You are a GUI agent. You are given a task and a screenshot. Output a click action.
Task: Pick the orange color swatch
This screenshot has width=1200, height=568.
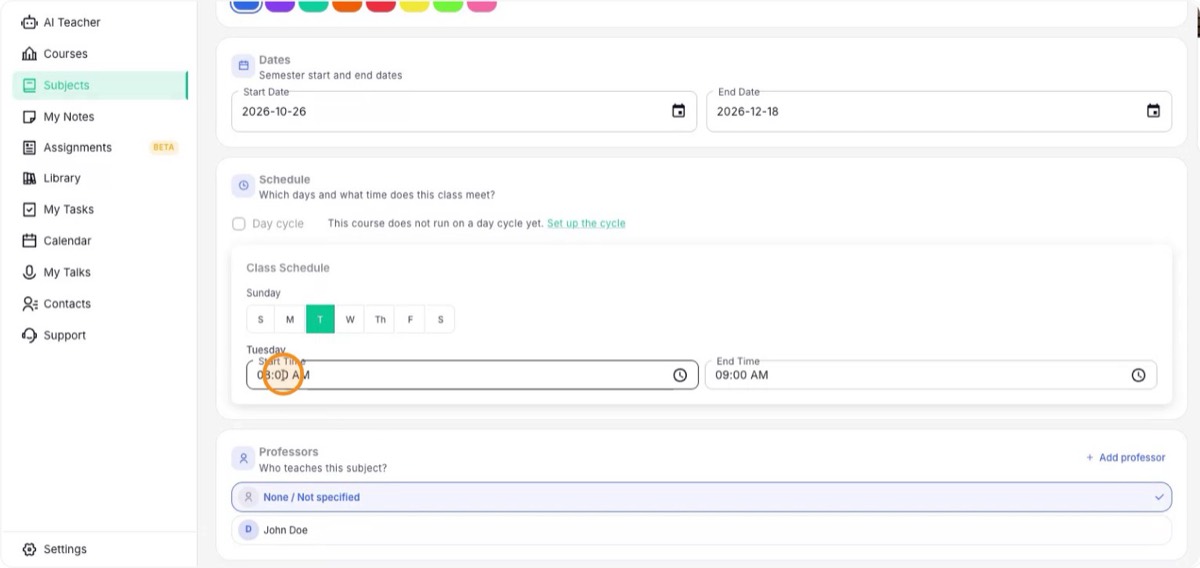[x=347, y=4]
